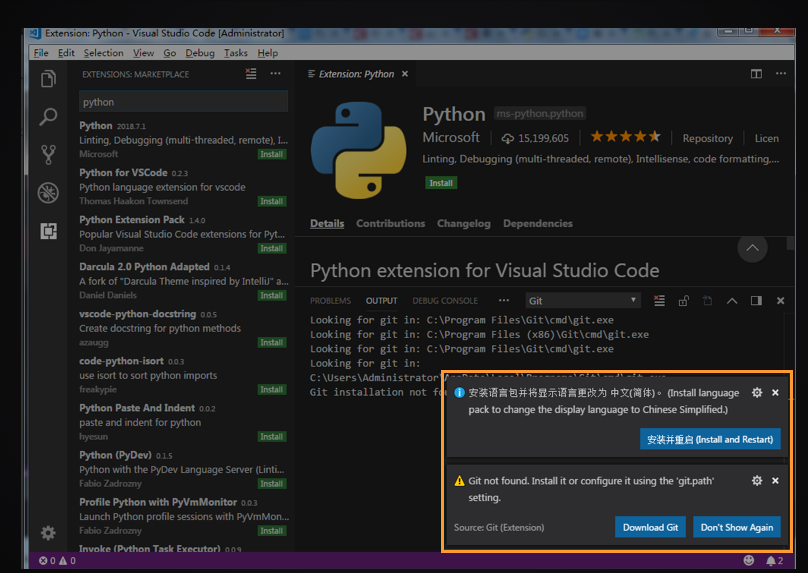Install Python Paste And Indent extension
The image size is (808, 573).
[272, 436]
